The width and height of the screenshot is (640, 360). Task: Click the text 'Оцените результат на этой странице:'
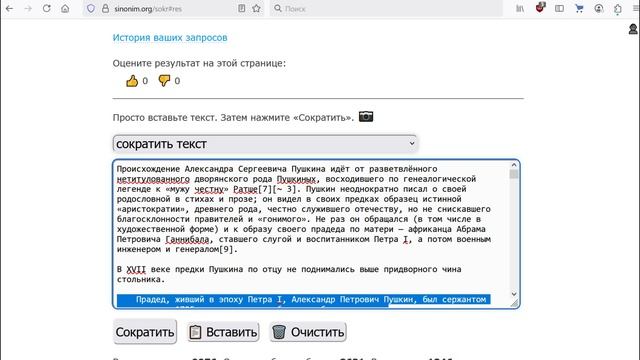tap(199, 63)
